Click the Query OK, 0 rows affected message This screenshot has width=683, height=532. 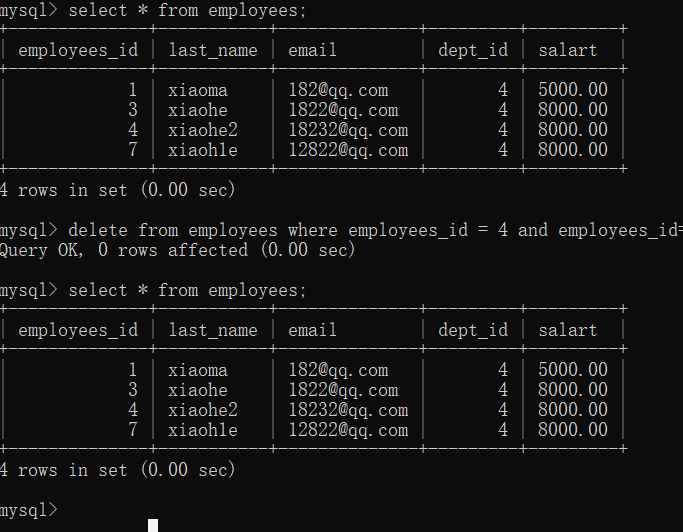[177, 250]
